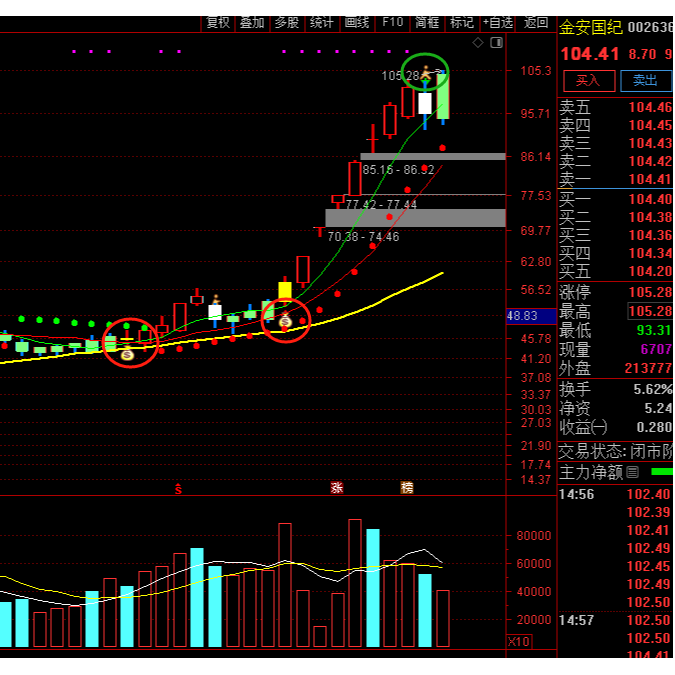Open F10 company info
The height and width of the screenshot is (675, 675).
point(393,22)
